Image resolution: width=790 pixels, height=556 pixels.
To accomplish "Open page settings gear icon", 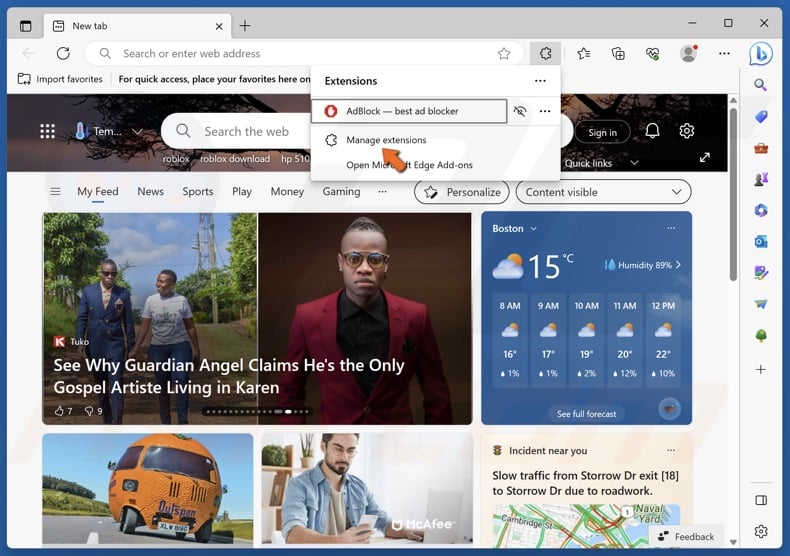I will coord(687,131).
